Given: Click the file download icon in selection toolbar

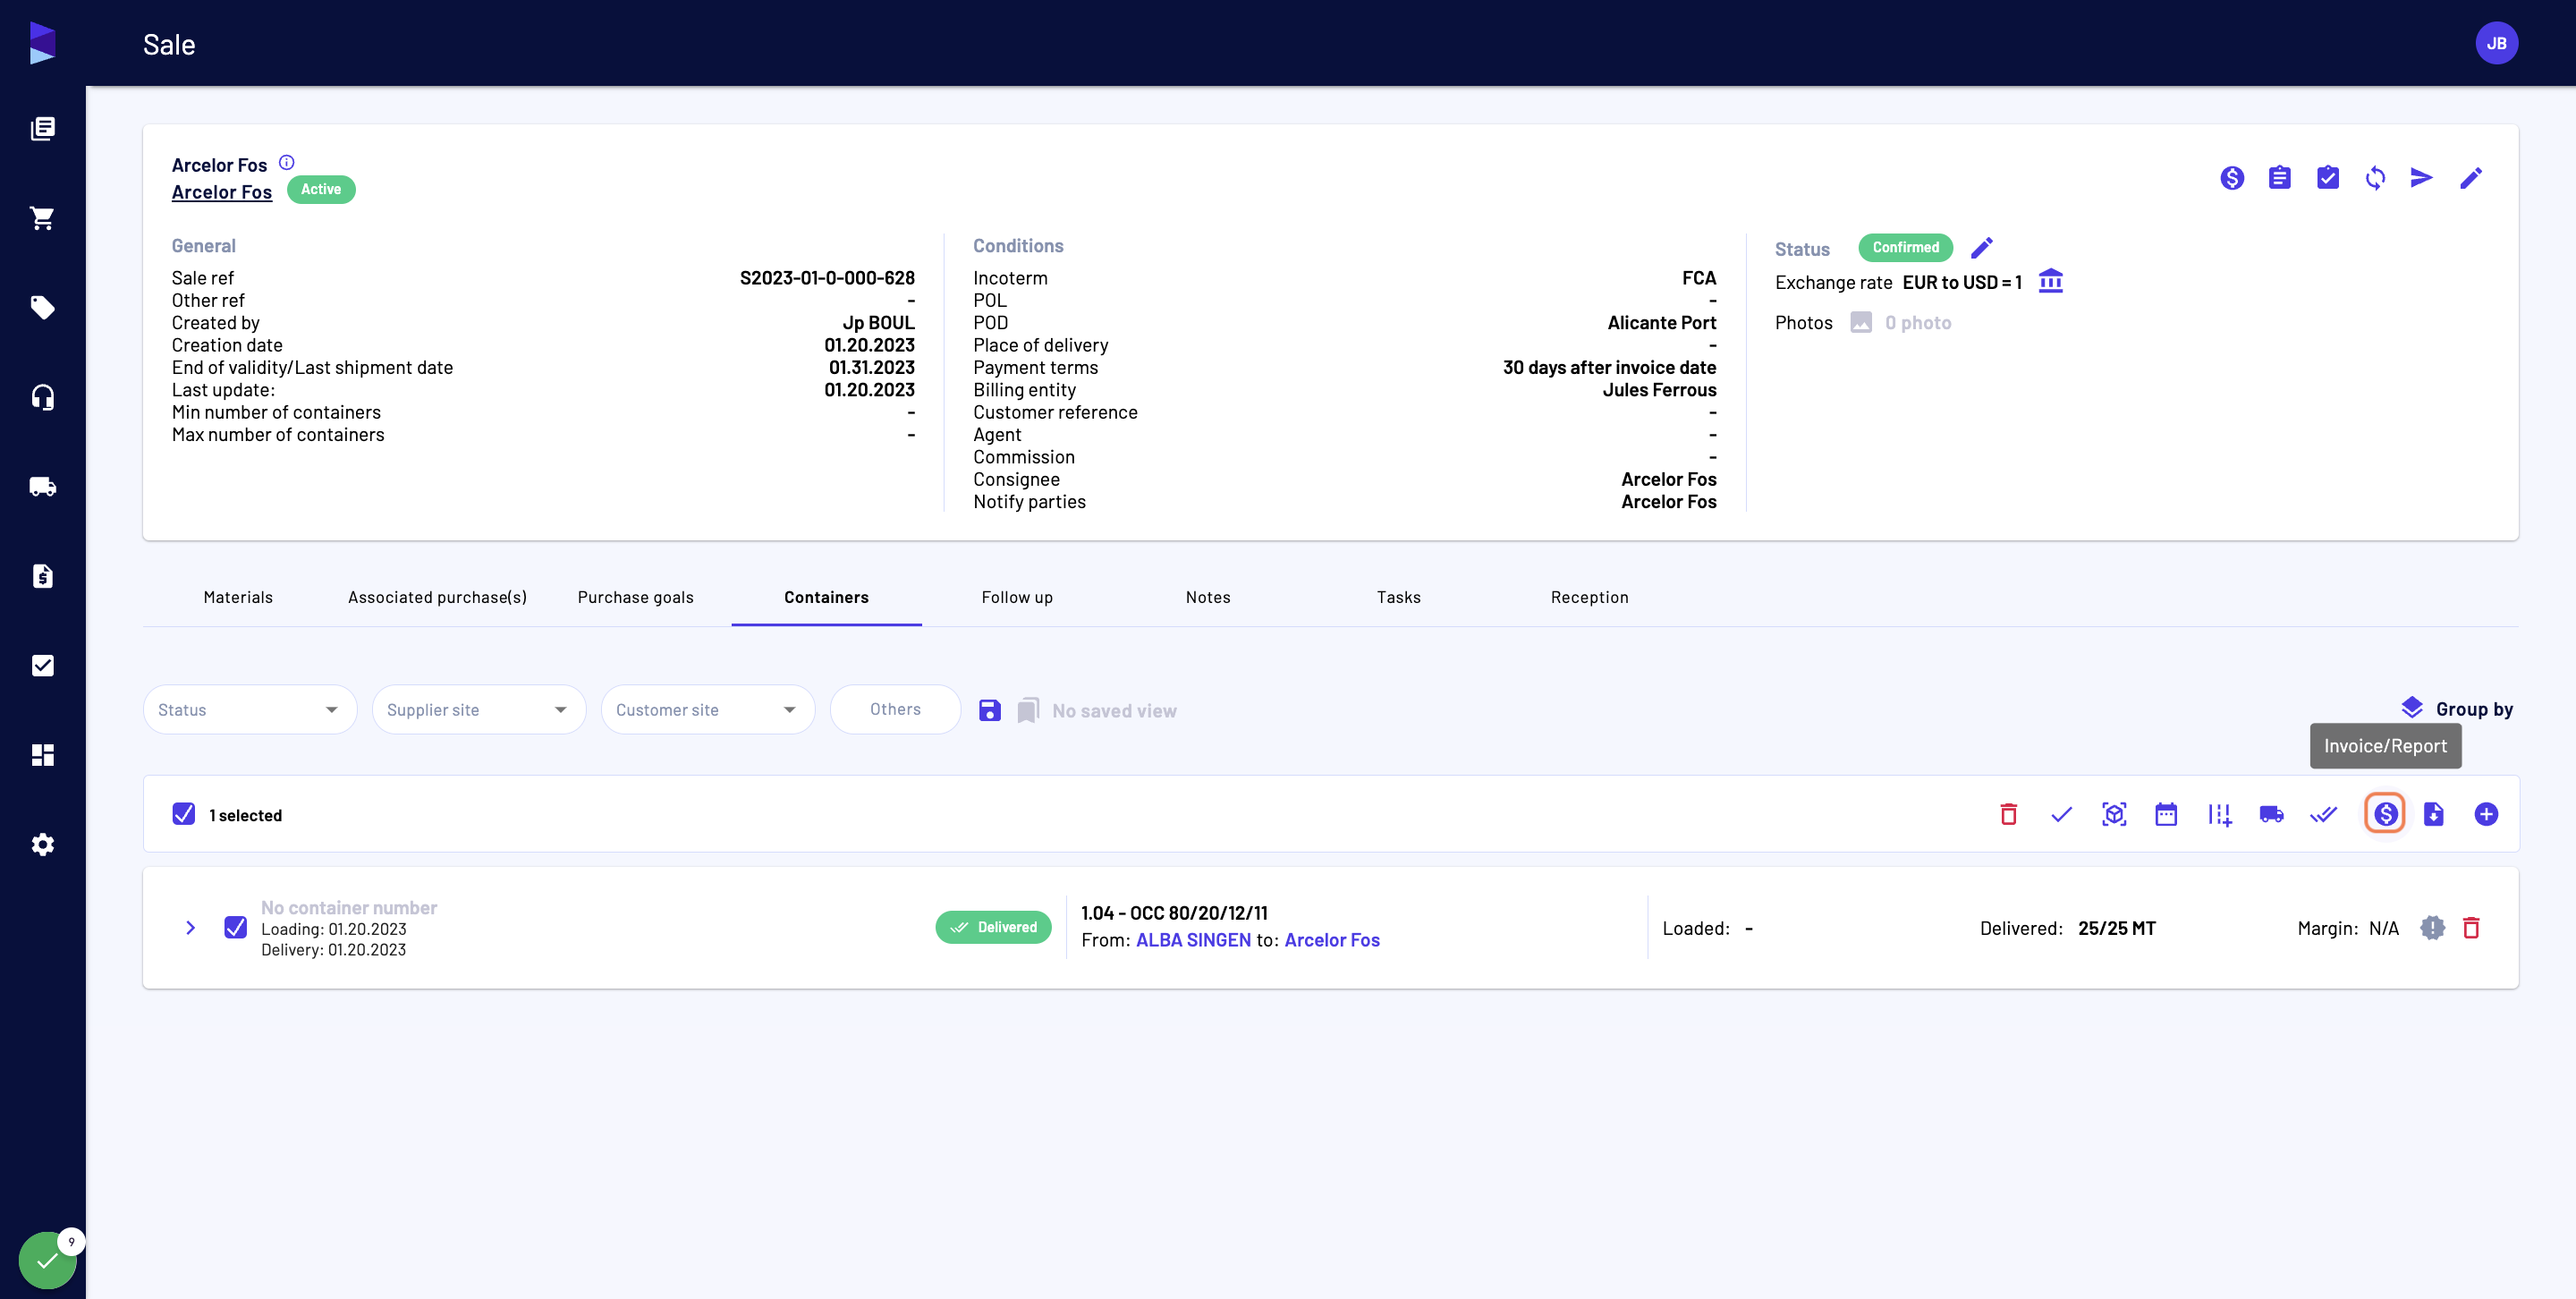Looking at the screenshot, I should [x=2433, y=814].
